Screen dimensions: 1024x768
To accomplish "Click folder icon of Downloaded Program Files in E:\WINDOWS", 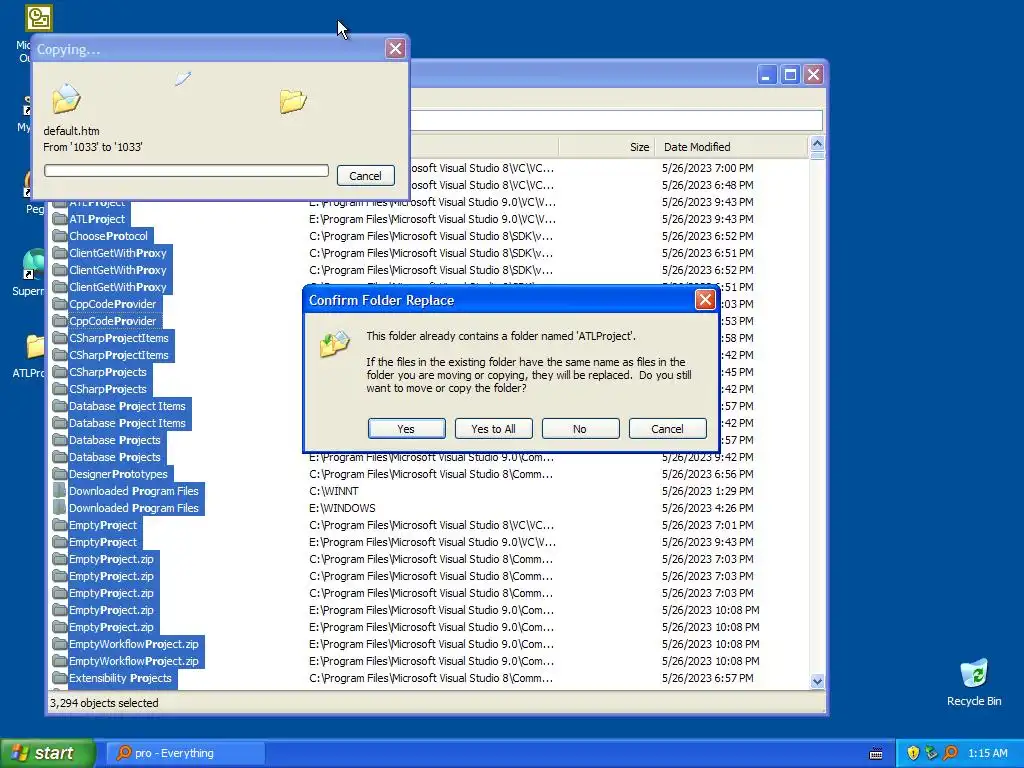I will [59, 507].
